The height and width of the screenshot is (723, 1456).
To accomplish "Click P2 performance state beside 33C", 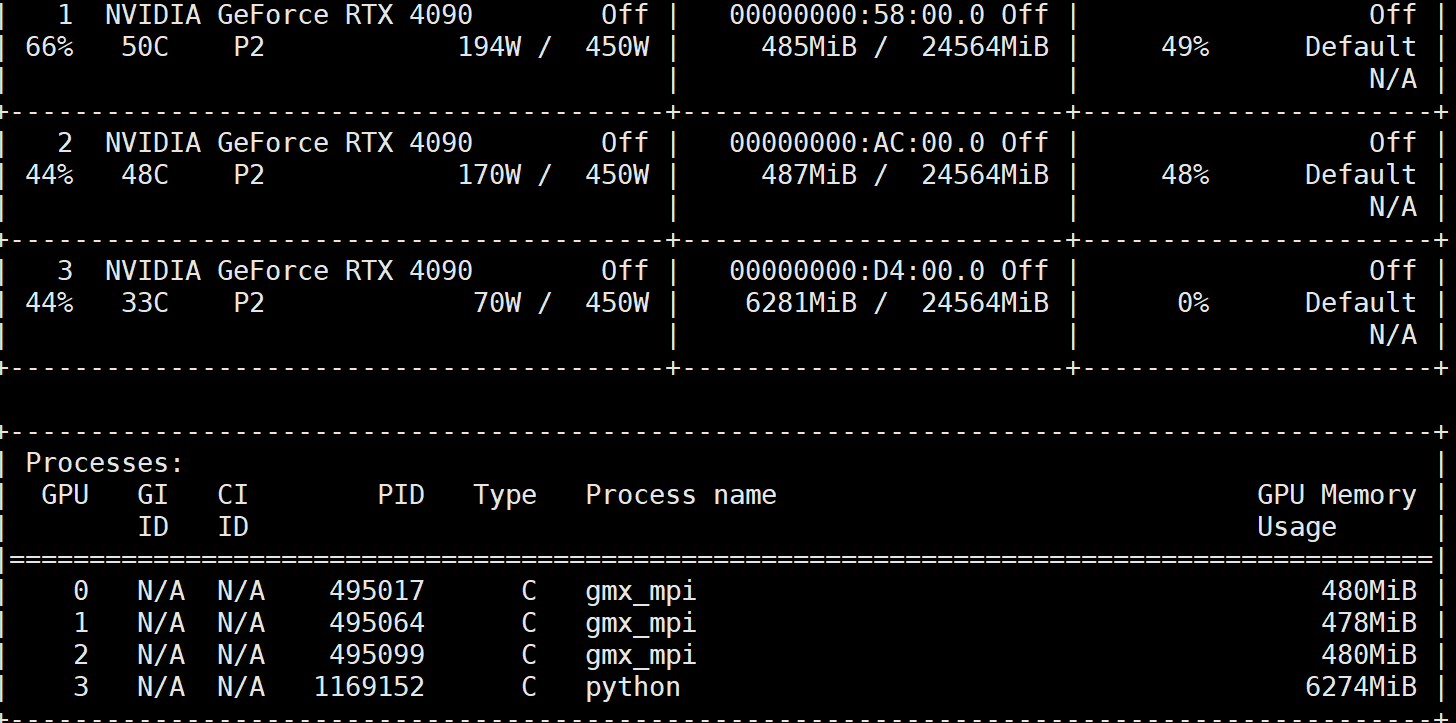I will click(249, 303).
